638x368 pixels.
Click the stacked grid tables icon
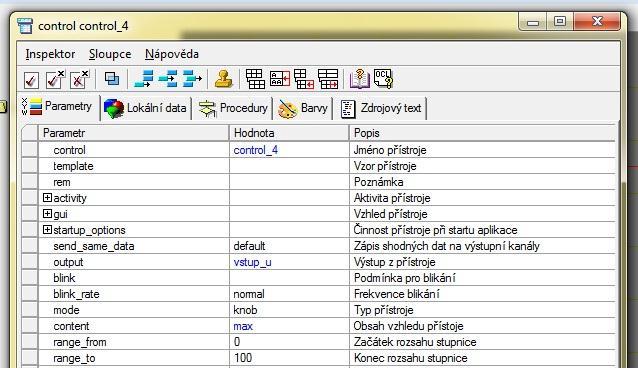(255, 79)
